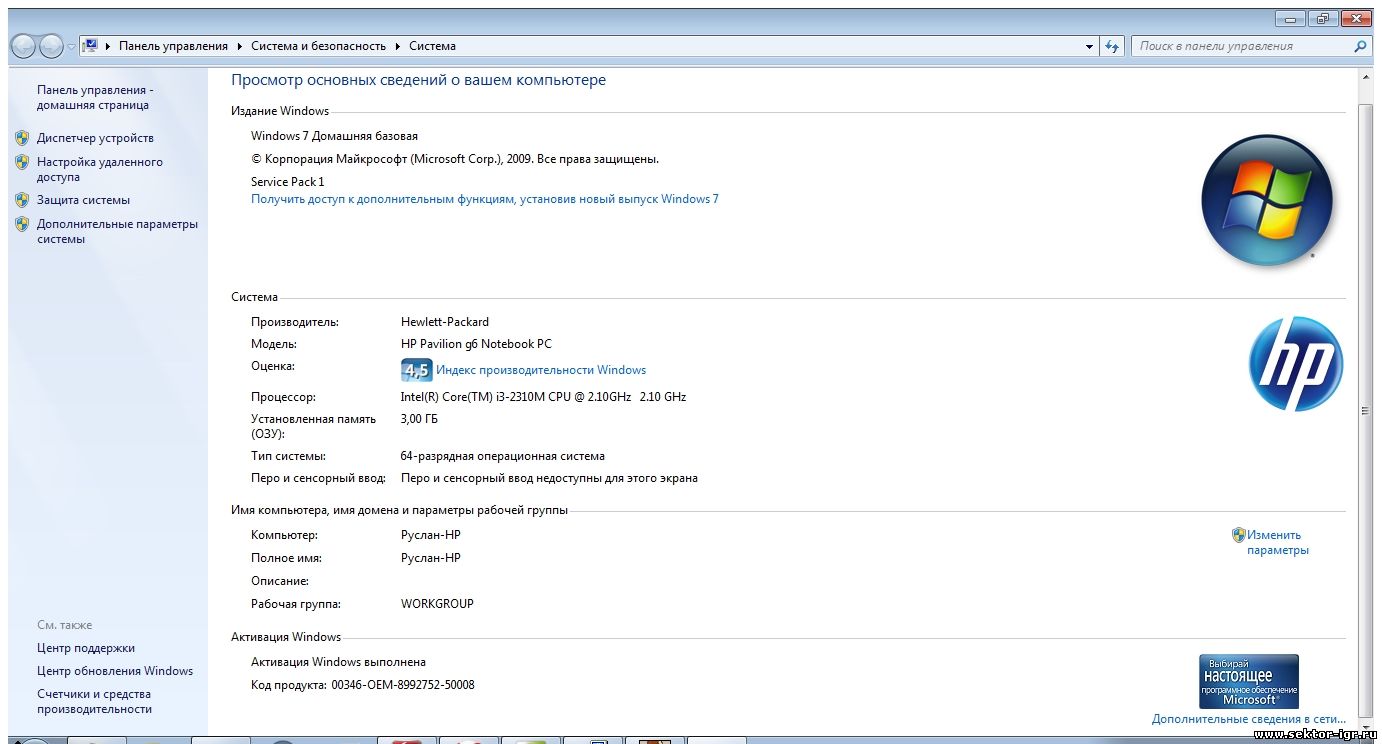
Task: Click 'Просмотр основных сведений о вашем компьютере' heading
Action: click(x=418, y=80)
